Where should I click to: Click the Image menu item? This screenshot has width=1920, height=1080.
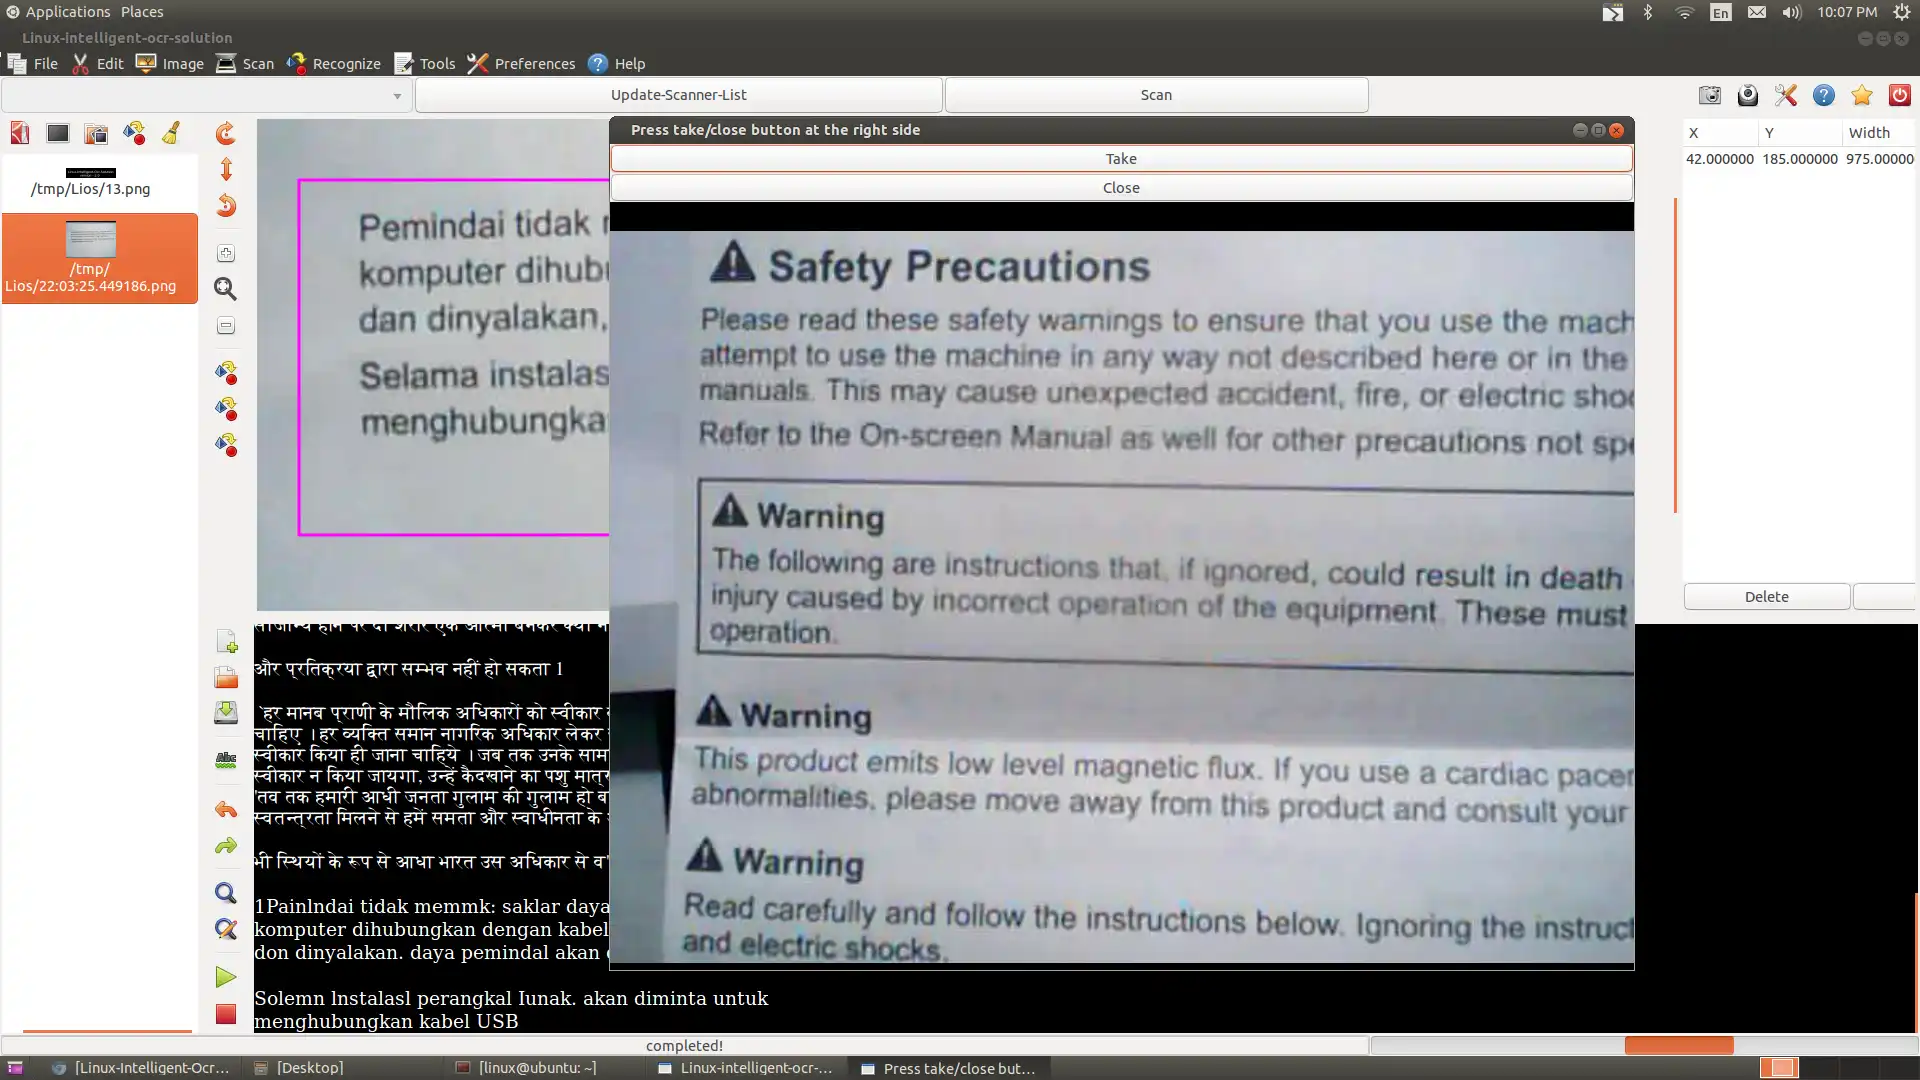pyautogui.click(x=182, y=62)
